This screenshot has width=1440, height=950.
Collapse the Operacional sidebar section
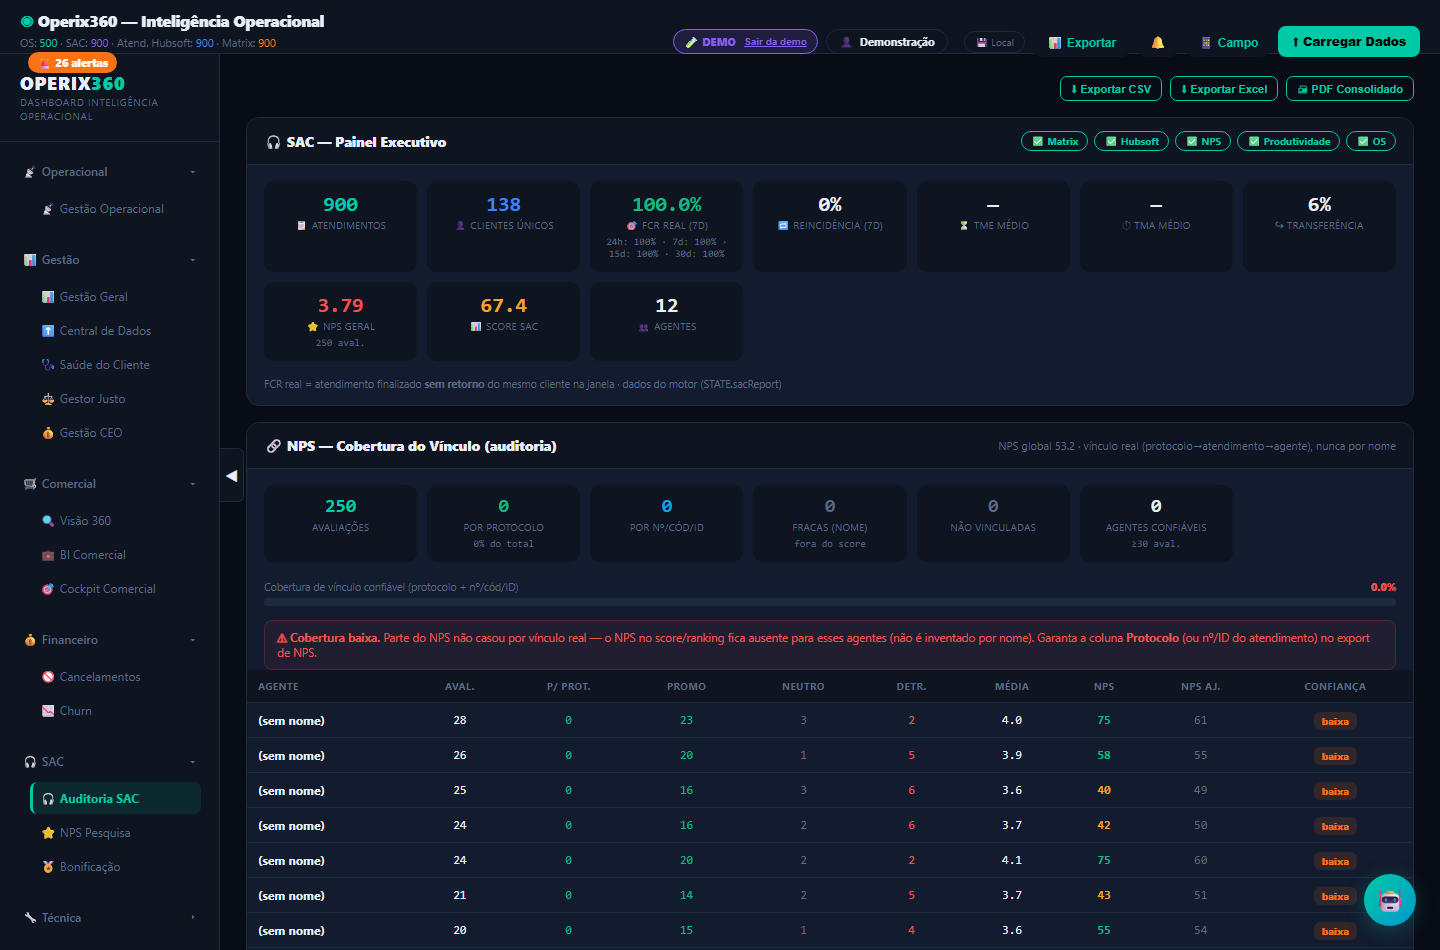(110, 172)
